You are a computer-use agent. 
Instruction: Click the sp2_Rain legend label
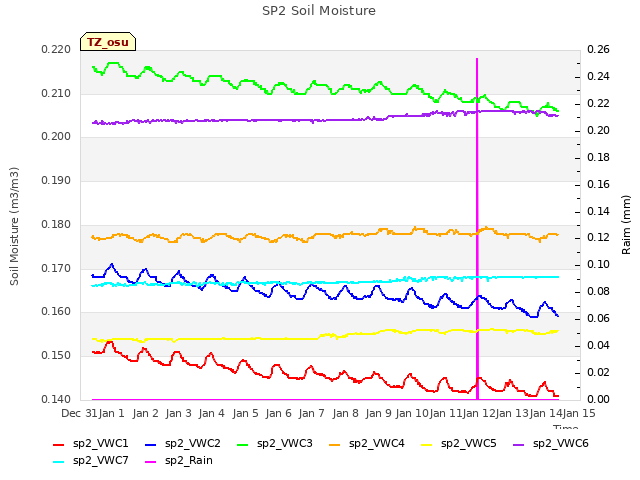click(189, 460)
